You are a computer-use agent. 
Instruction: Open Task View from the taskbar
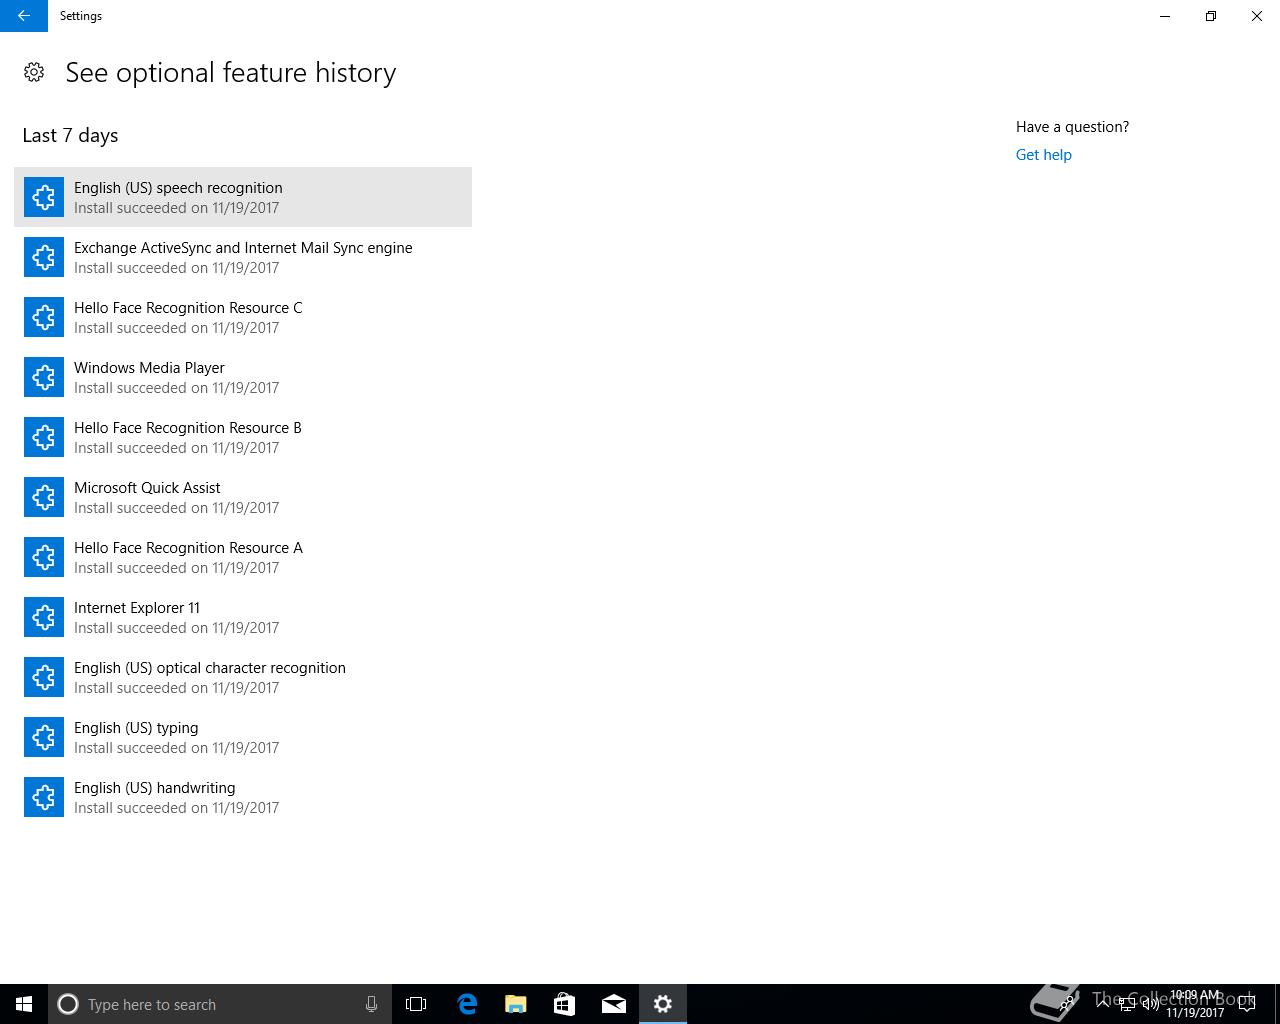(416, 1004)
